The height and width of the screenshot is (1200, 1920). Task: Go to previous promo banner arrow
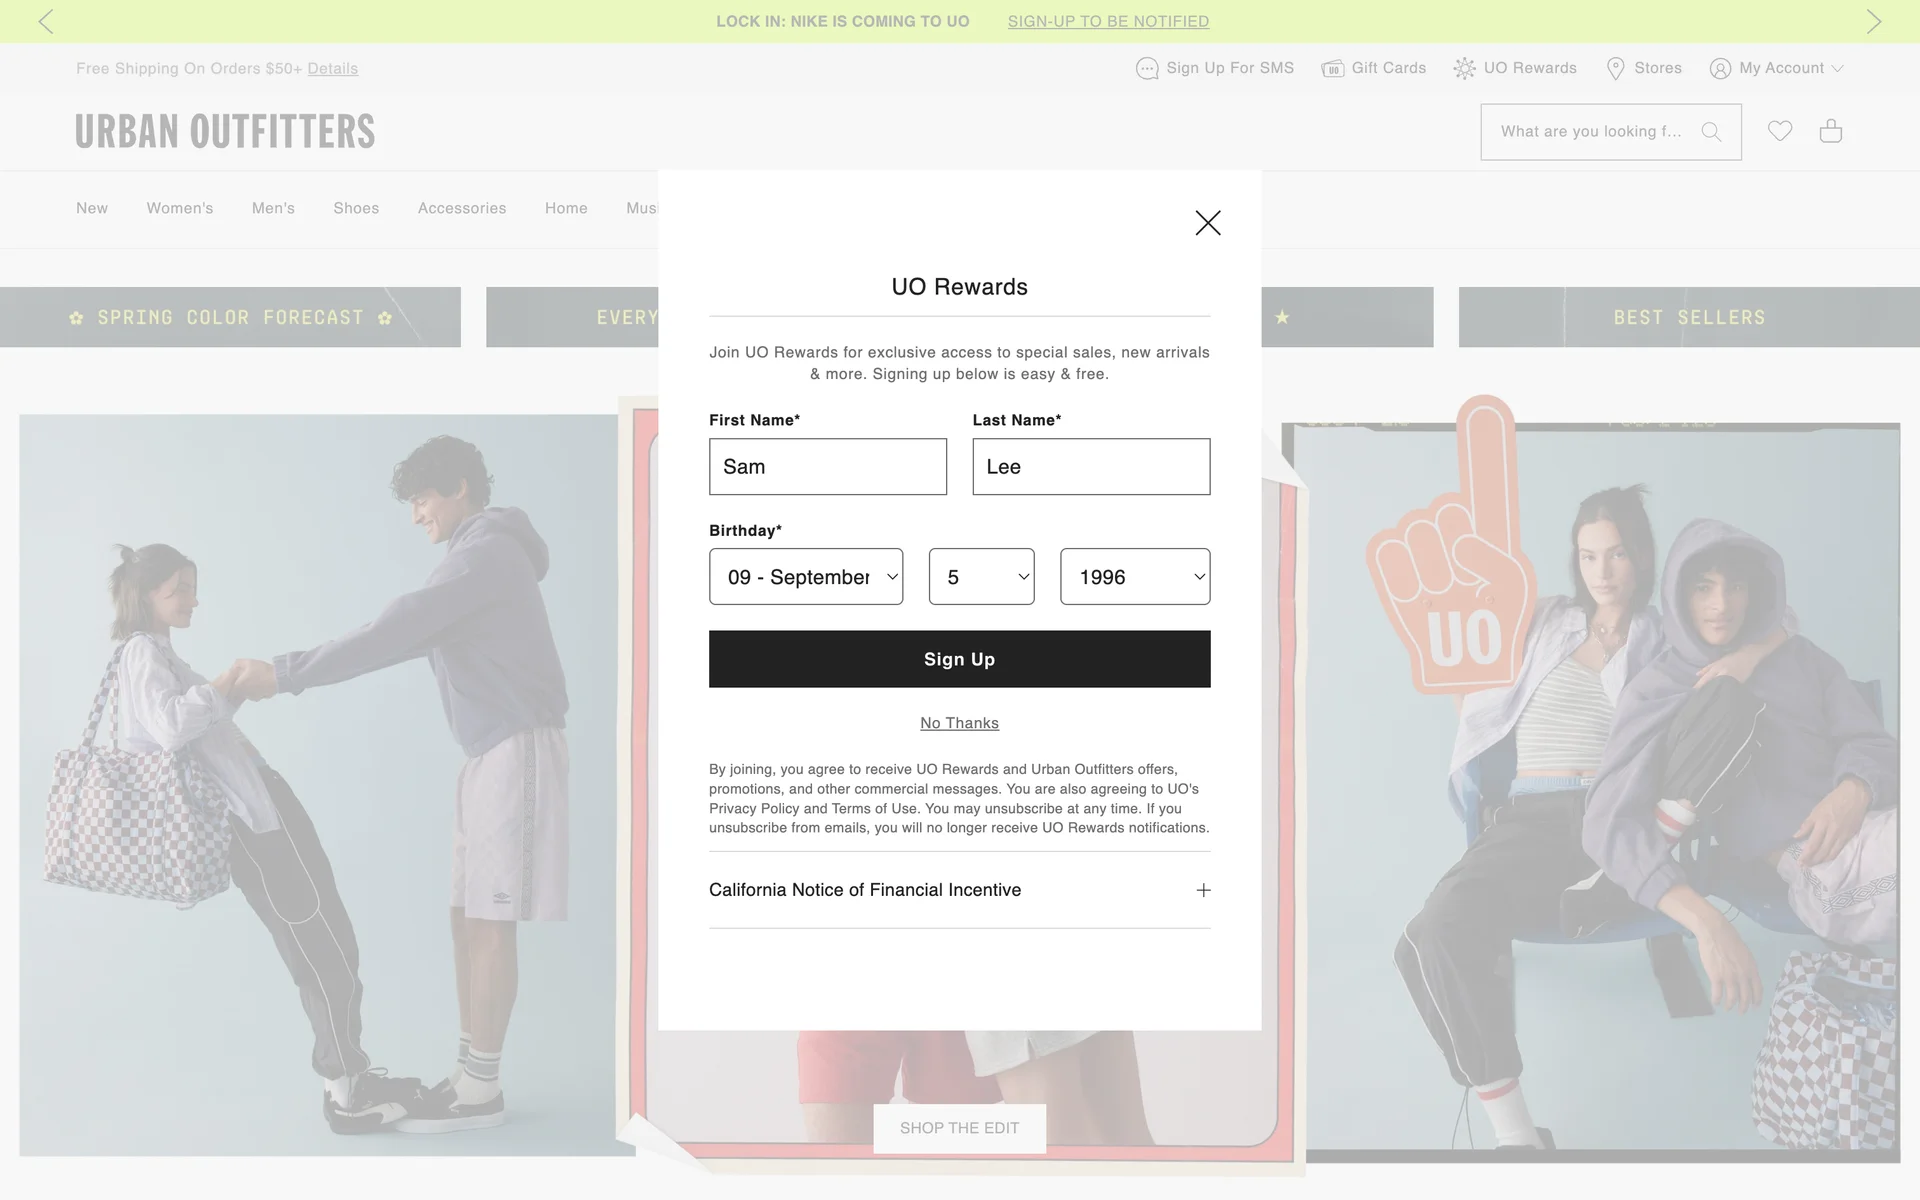point(46,21)
